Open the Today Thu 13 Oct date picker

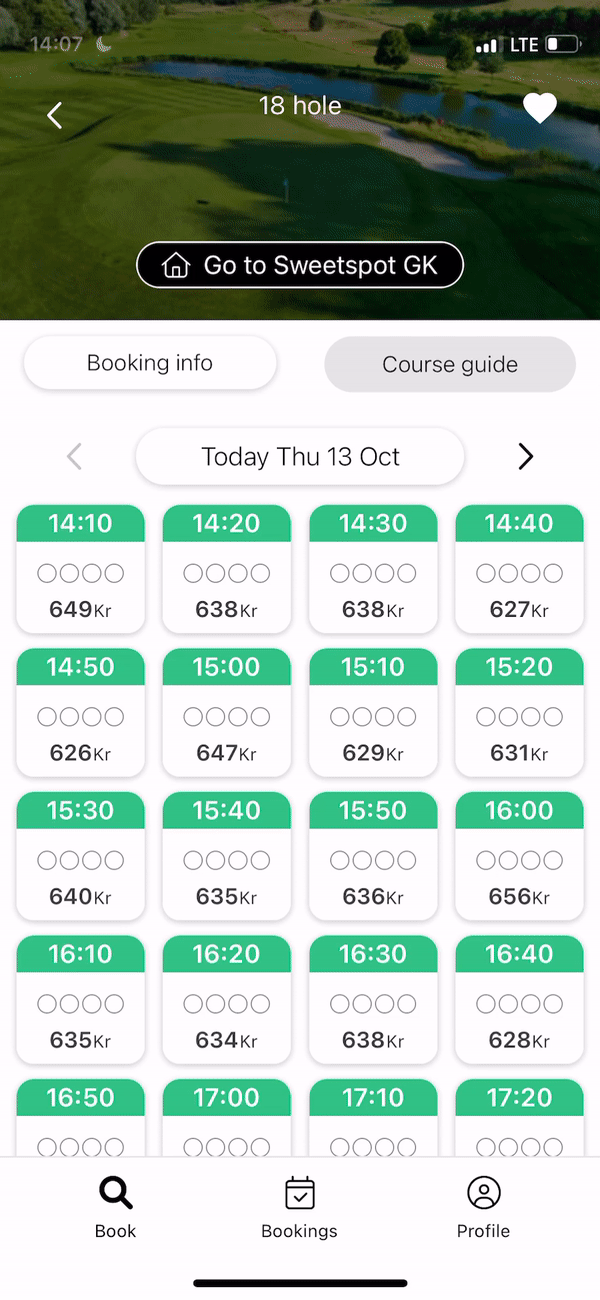(300, 457)
